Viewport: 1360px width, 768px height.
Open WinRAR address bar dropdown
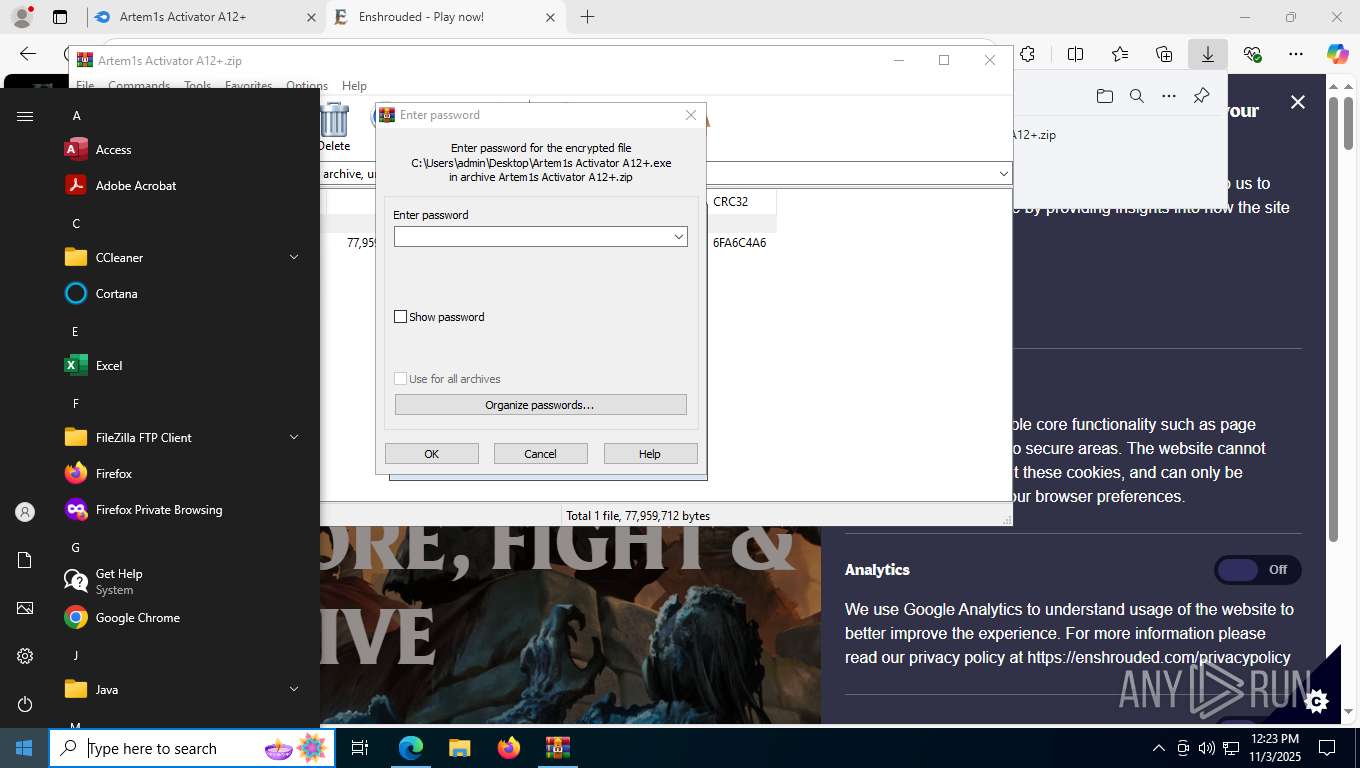coord(1003,174)
